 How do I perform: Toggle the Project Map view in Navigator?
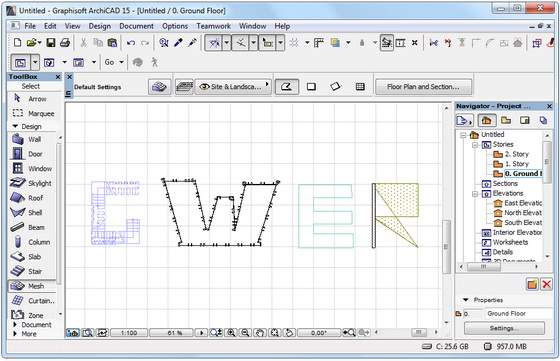click(x=486, y=120)
